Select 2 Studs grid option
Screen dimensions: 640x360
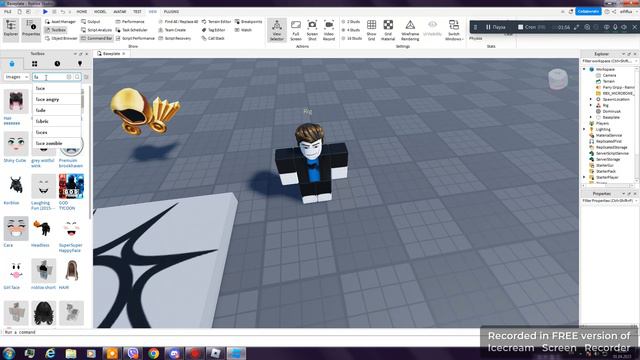pos(351,21)
